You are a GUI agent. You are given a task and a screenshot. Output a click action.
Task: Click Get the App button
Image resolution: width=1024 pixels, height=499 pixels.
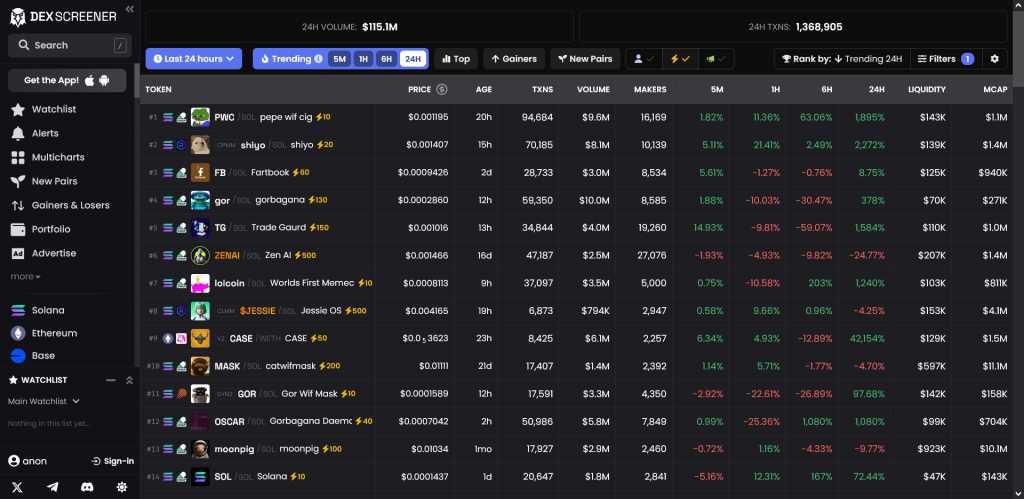(67, 80)
